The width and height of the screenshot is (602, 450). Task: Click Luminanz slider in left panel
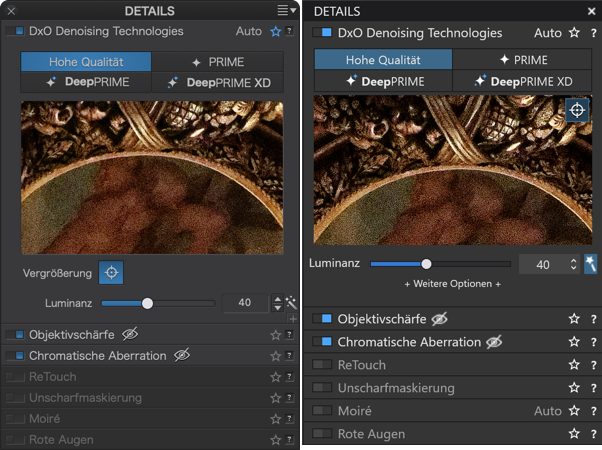(158, 303)
